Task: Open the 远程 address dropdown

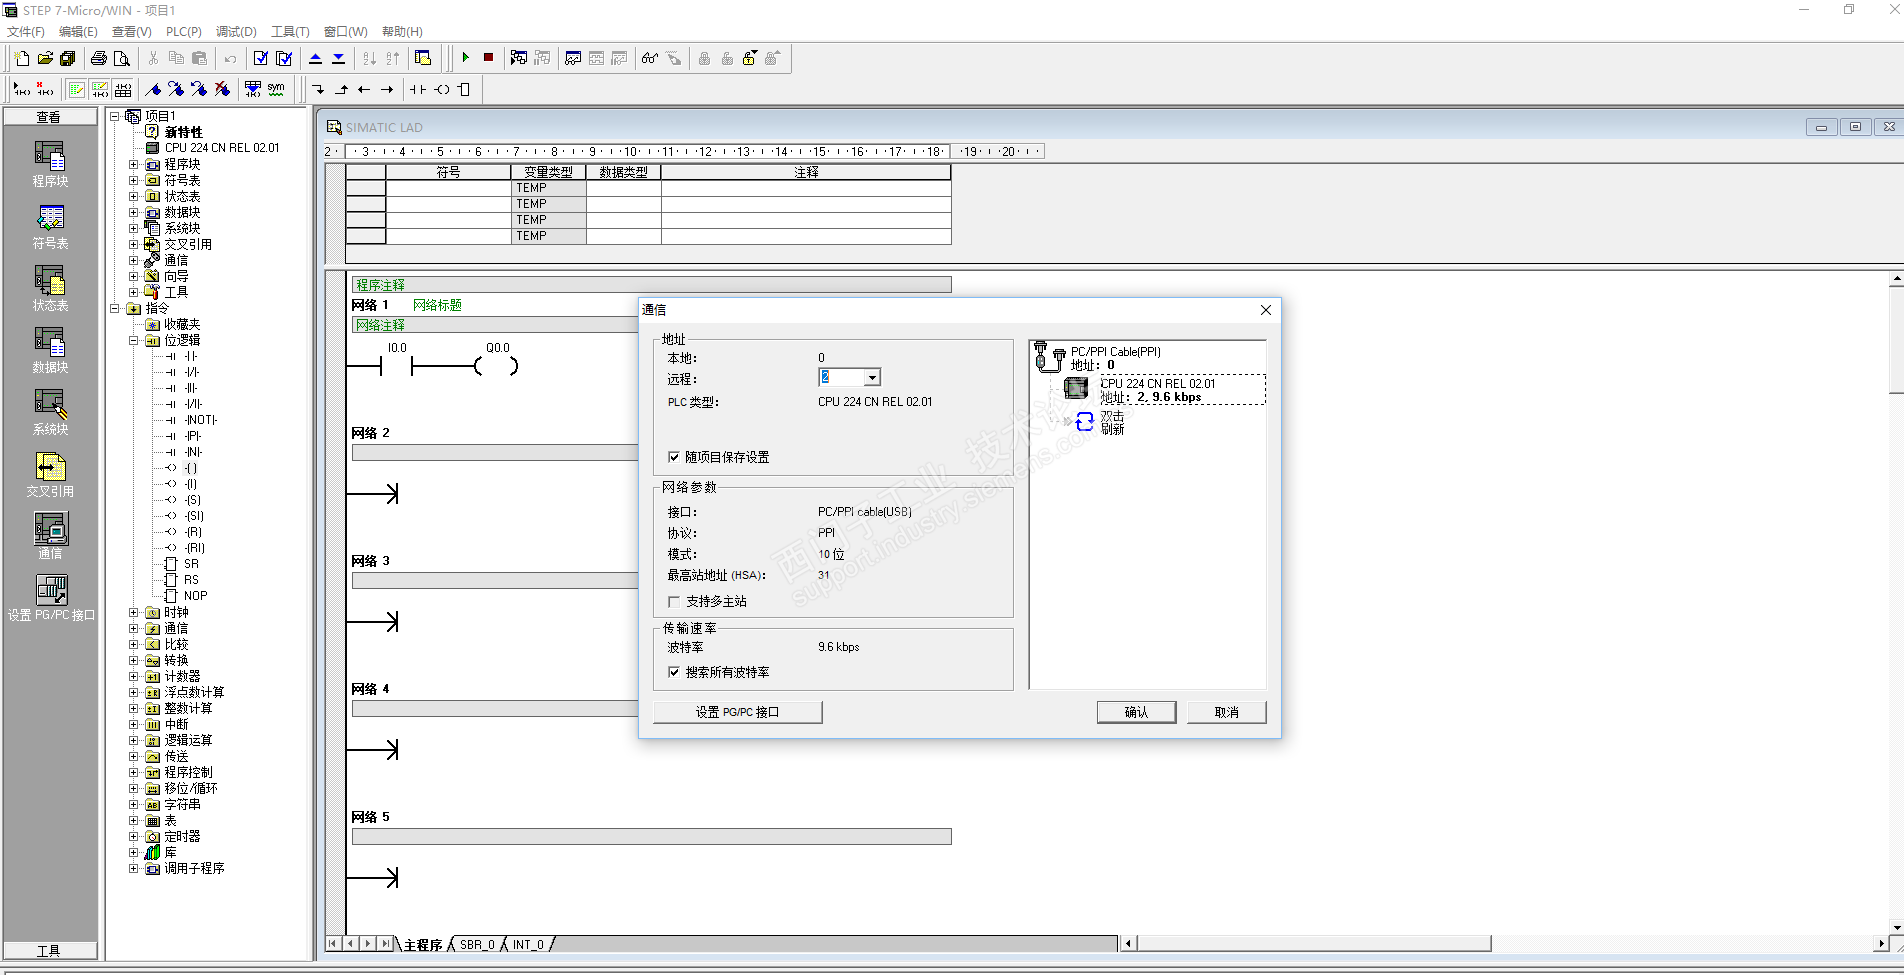Action: click(872, 377)
